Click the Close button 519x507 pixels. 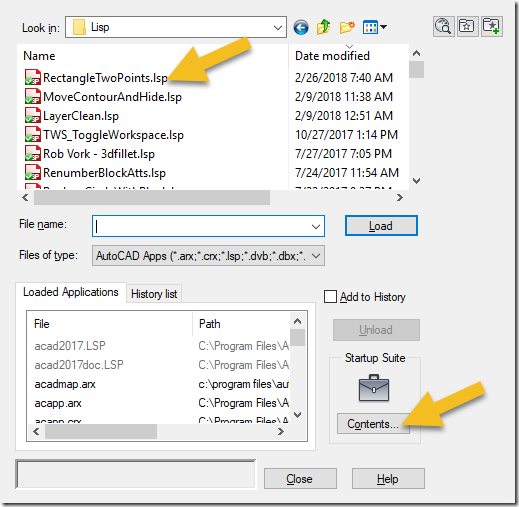pyautogui.click(x=300, y=479)
